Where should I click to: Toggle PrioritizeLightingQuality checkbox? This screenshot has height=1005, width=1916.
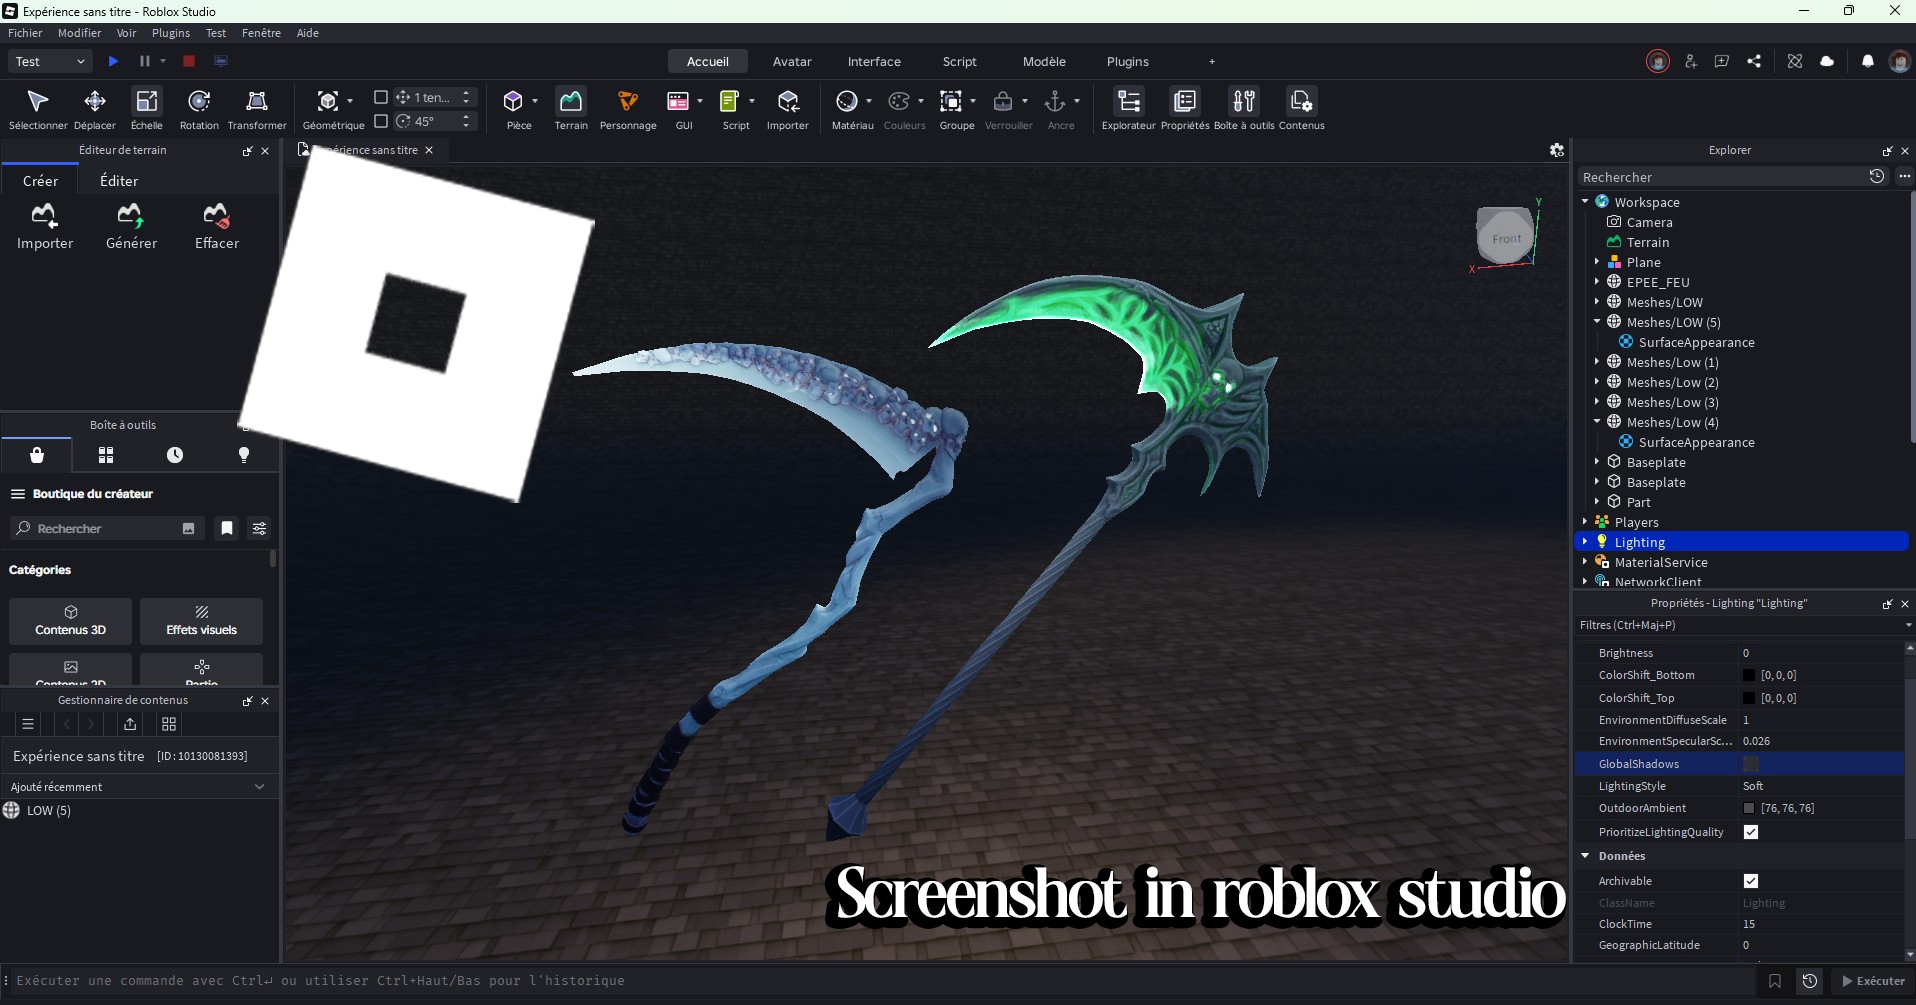coord(1751,832)
